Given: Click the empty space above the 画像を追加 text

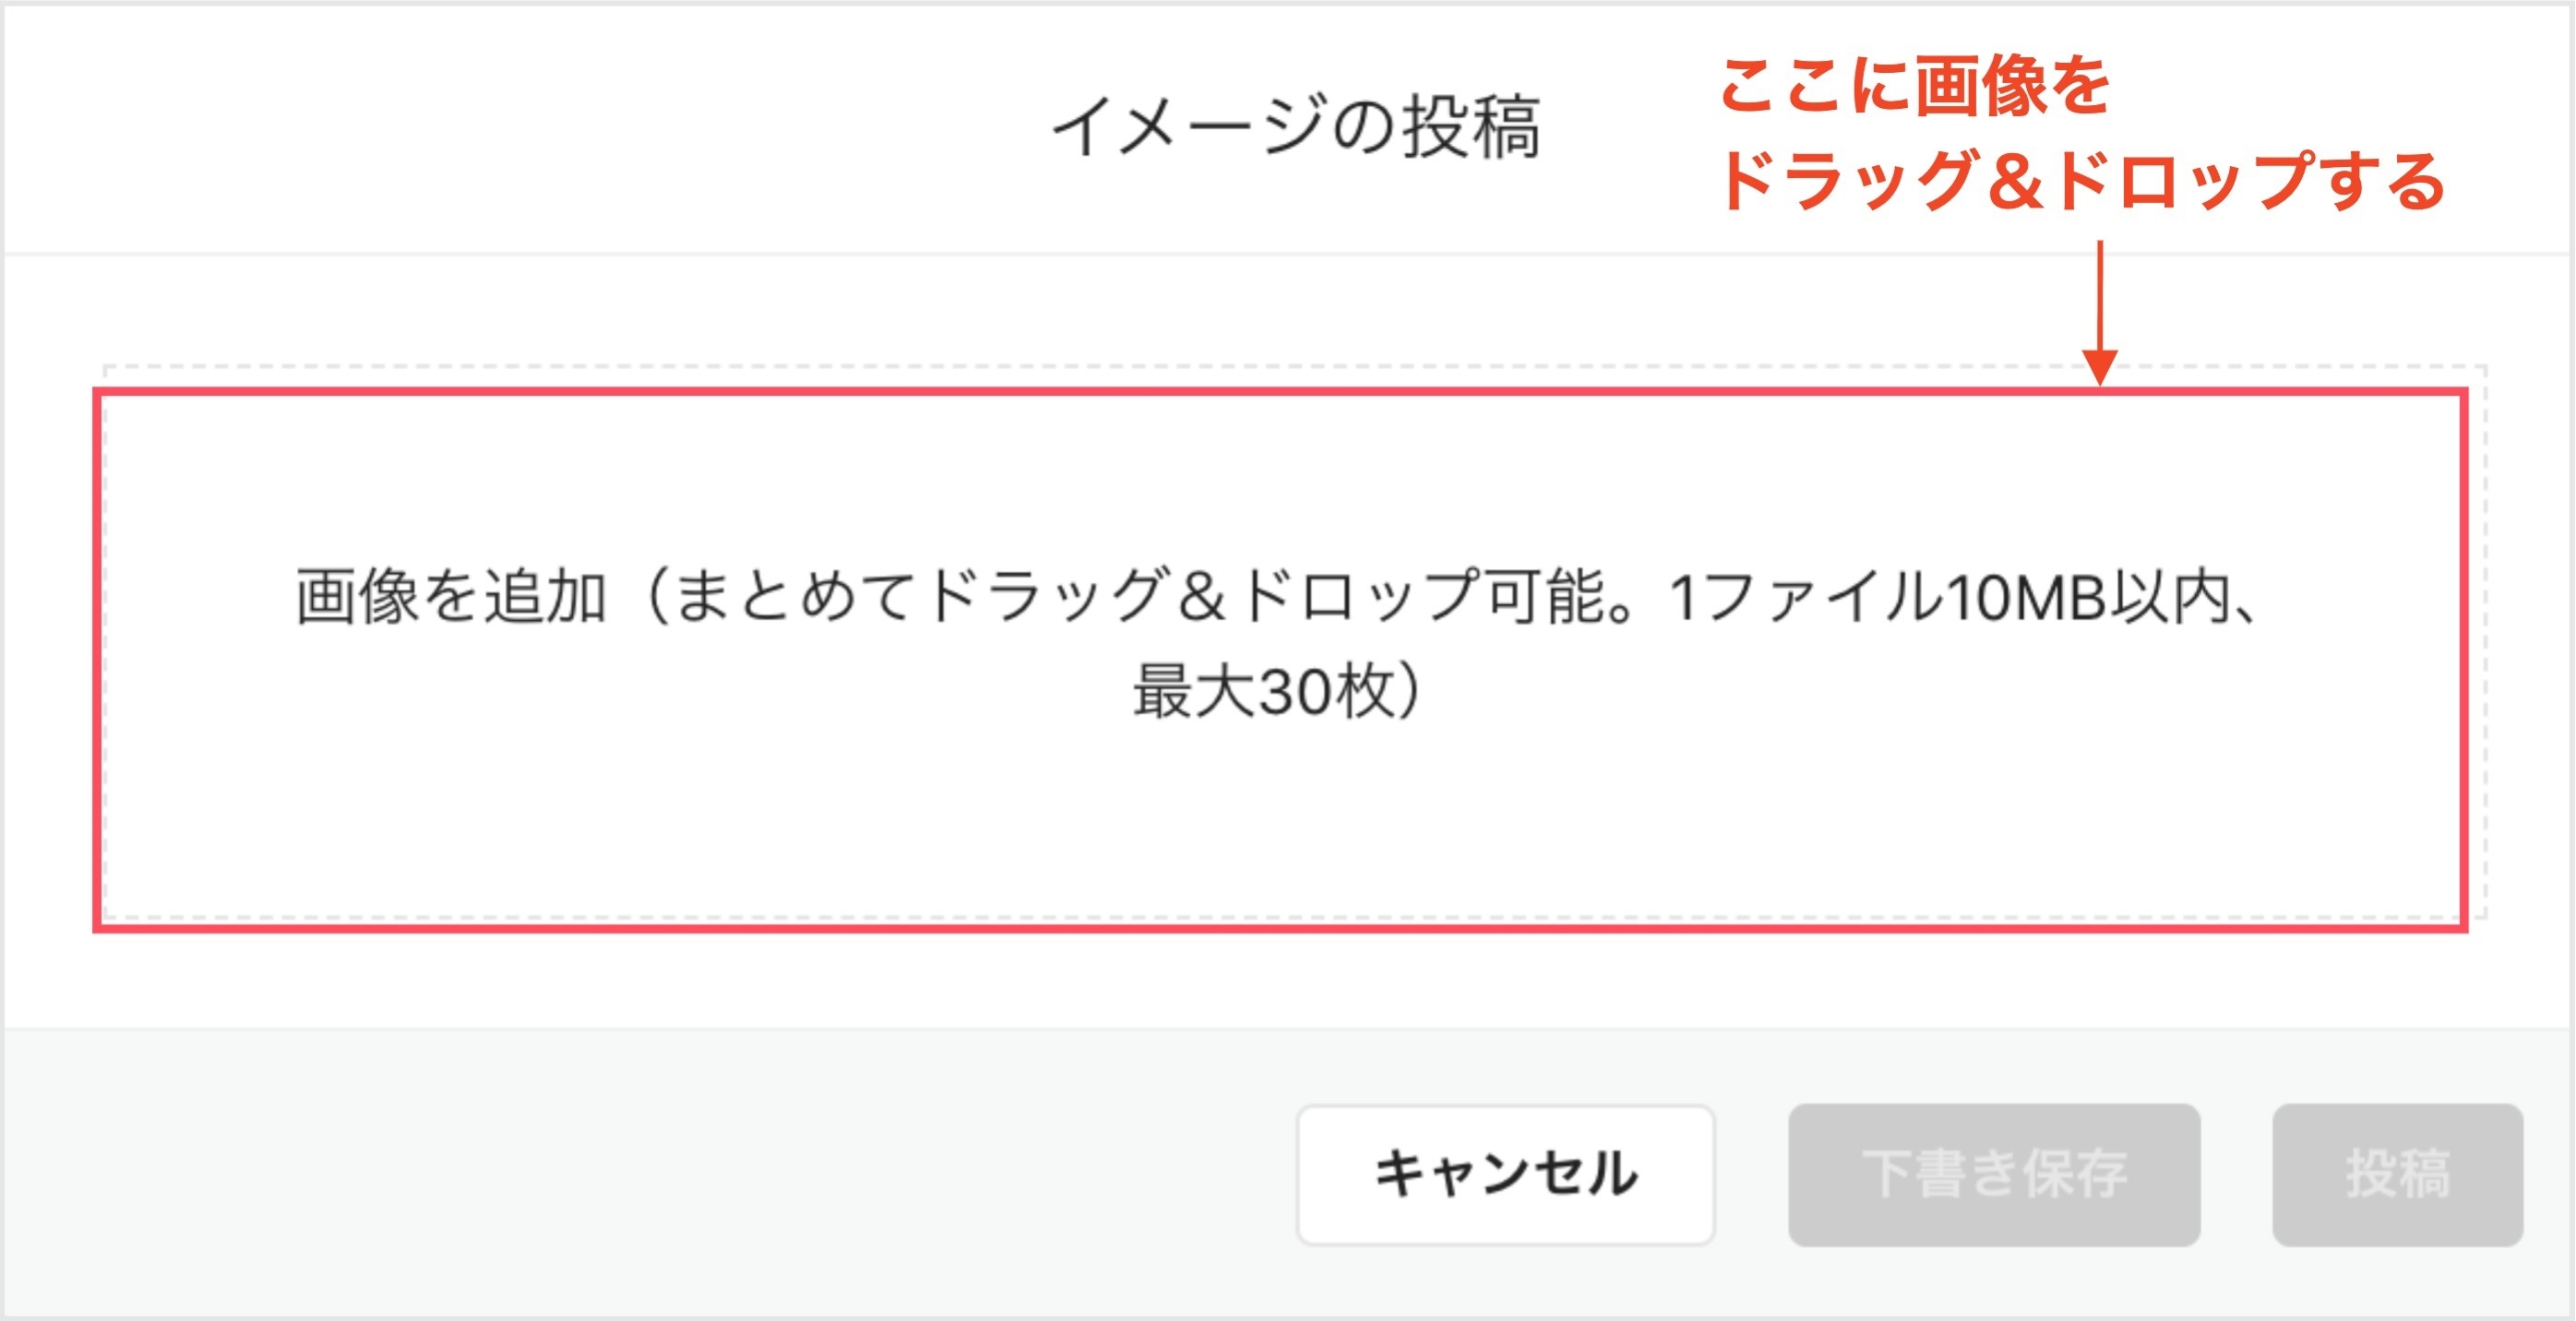Looking at the screenshot, I should click(x=1280, y=480).
